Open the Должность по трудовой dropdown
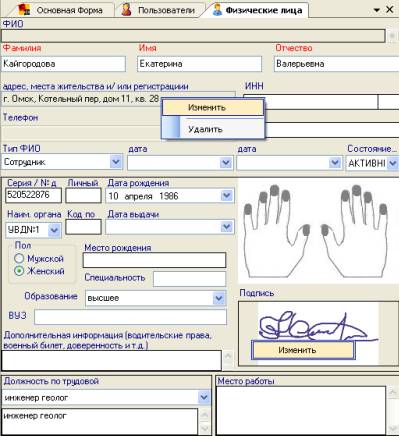Screen dimensions: 399x436 tap(204, 397)
